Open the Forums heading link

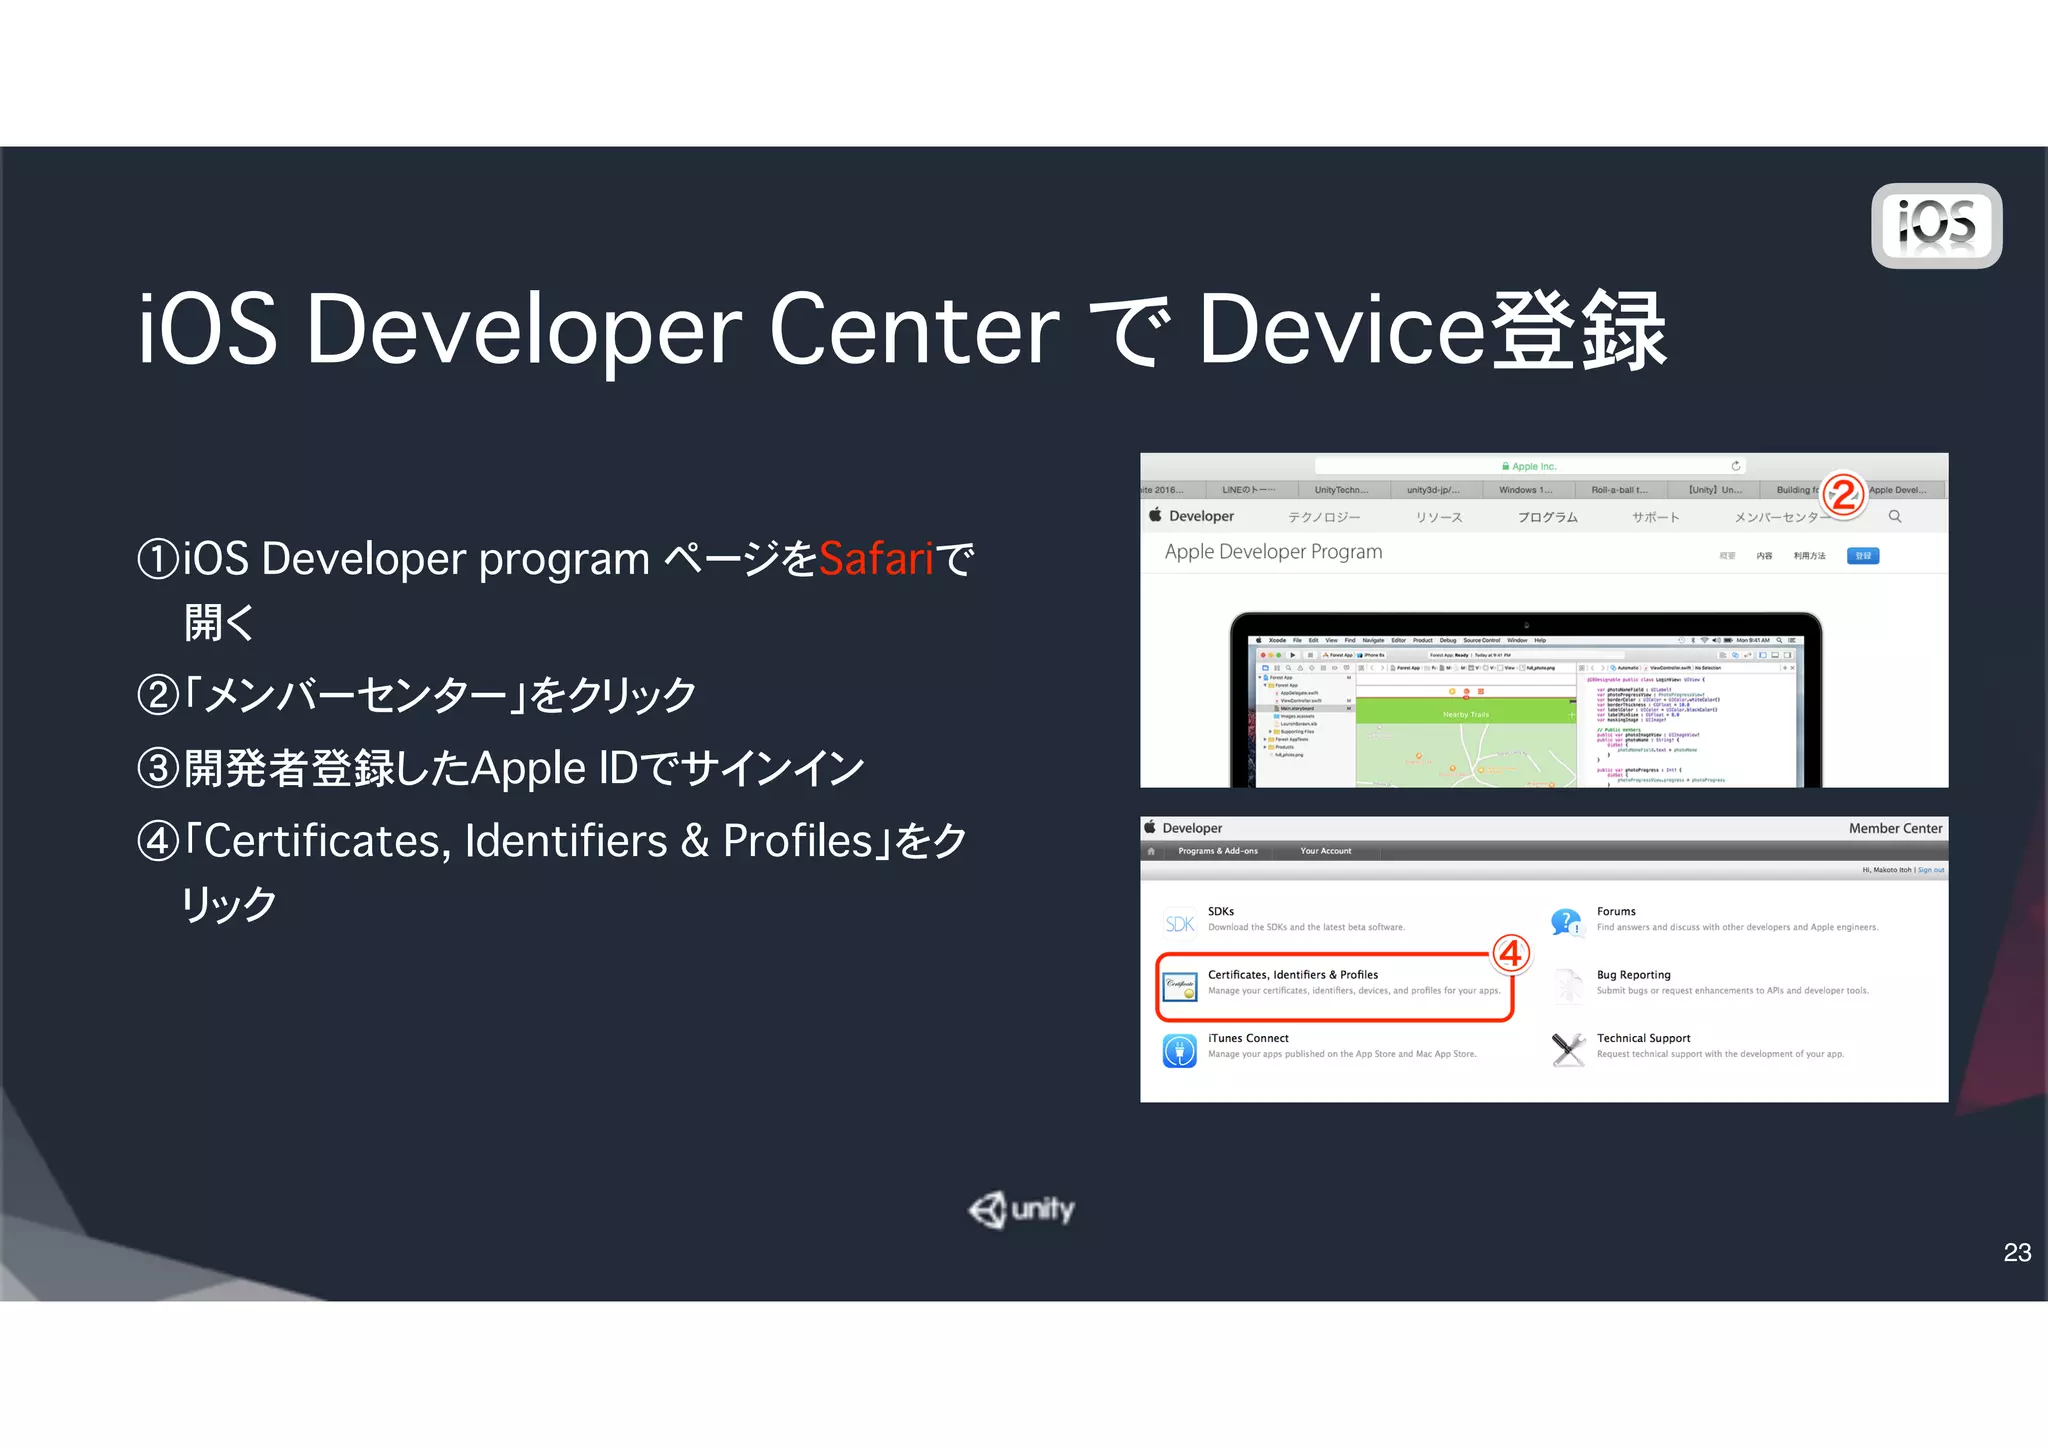coord(1616,911)
